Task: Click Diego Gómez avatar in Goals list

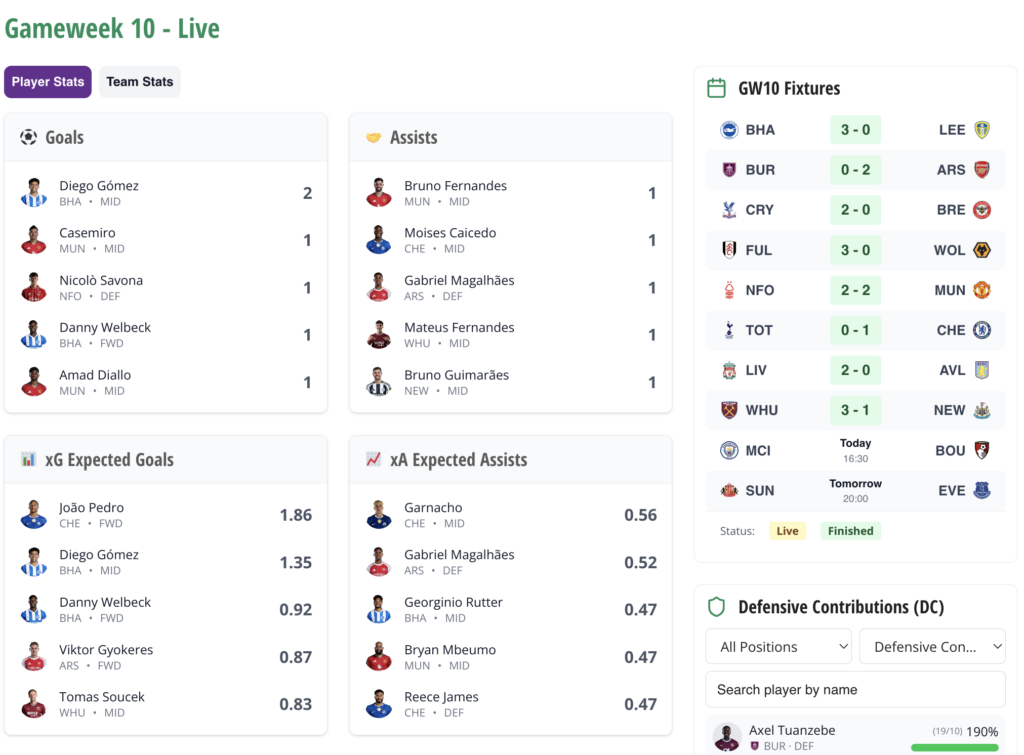Action: point(34,192)
